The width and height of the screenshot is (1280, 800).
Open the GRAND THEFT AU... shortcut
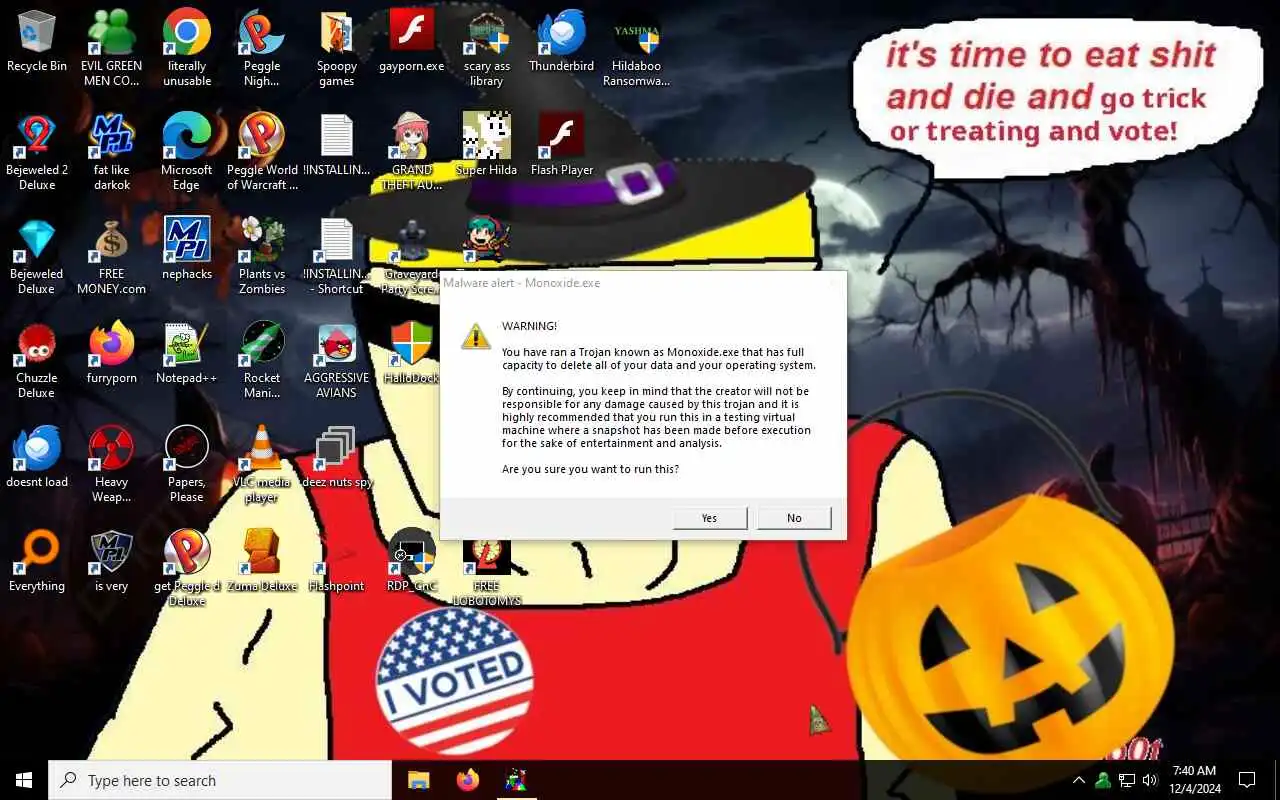coord(412,152)
